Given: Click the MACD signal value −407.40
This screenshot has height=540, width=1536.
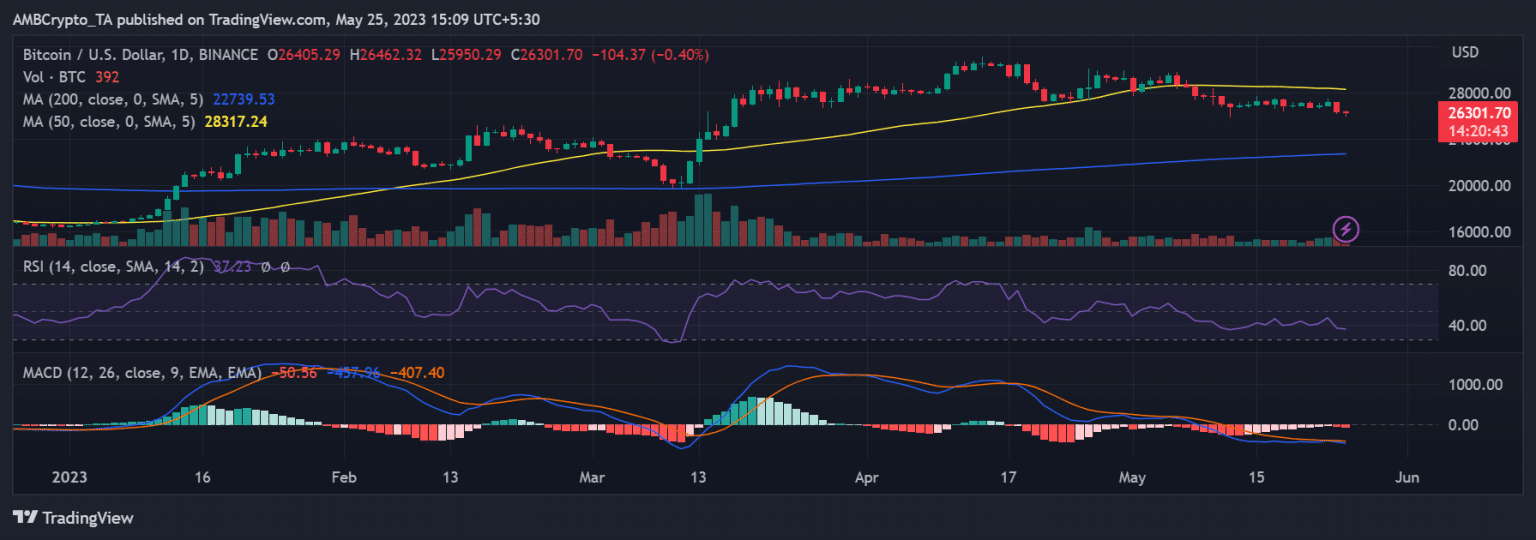Looking at the screenshot, I should (416, 373).
